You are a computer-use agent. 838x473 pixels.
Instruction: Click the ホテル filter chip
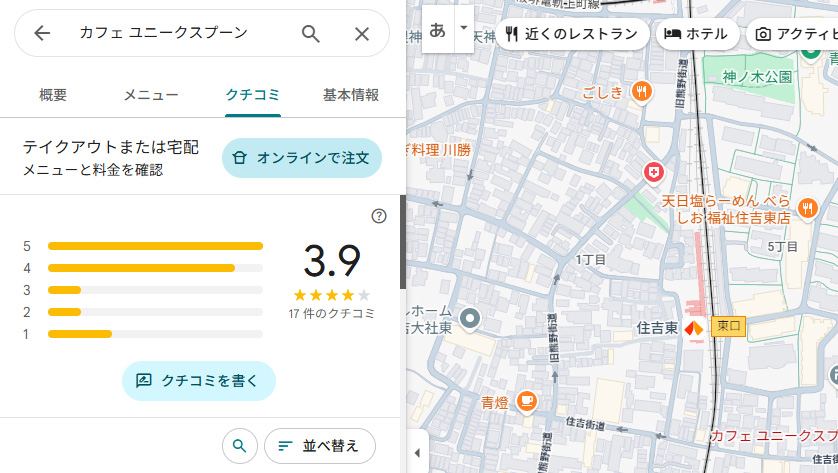tap(697, 34)
